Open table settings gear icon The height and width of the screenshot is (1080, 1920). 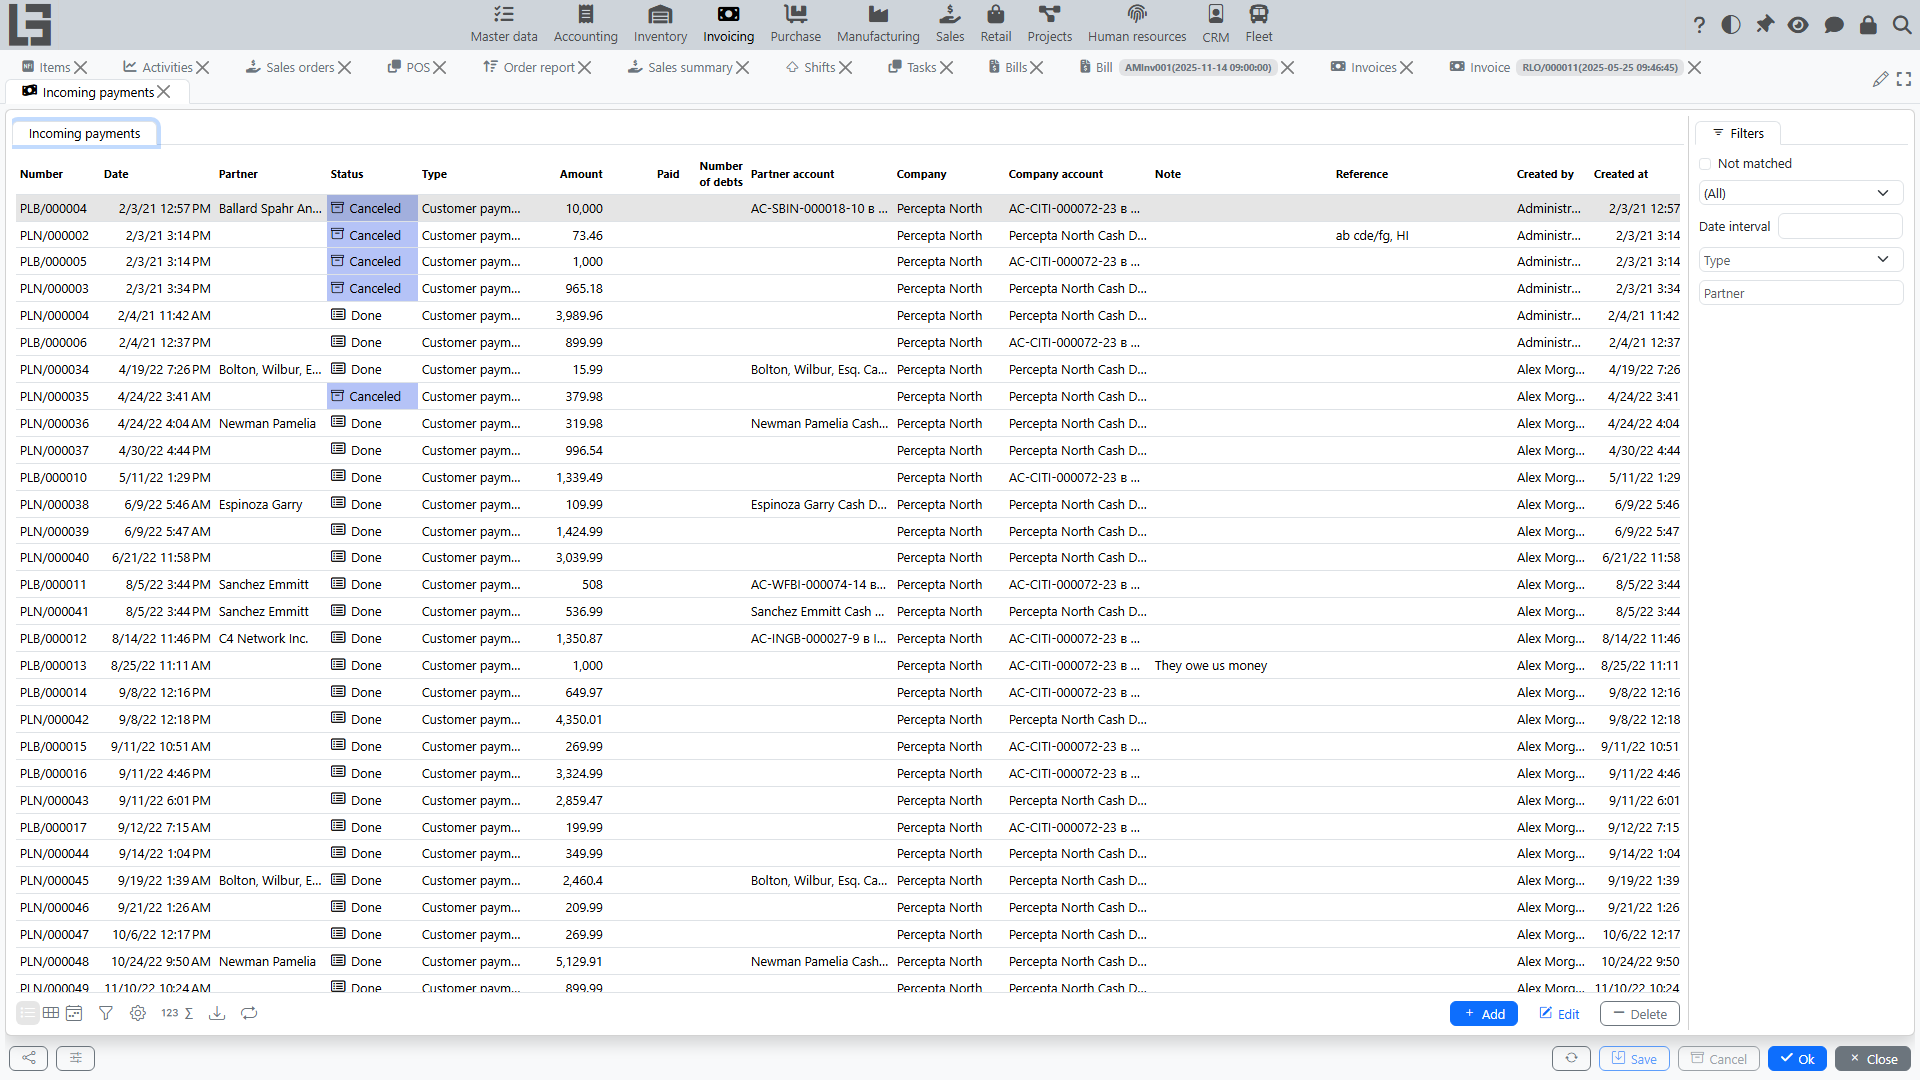138,1013
